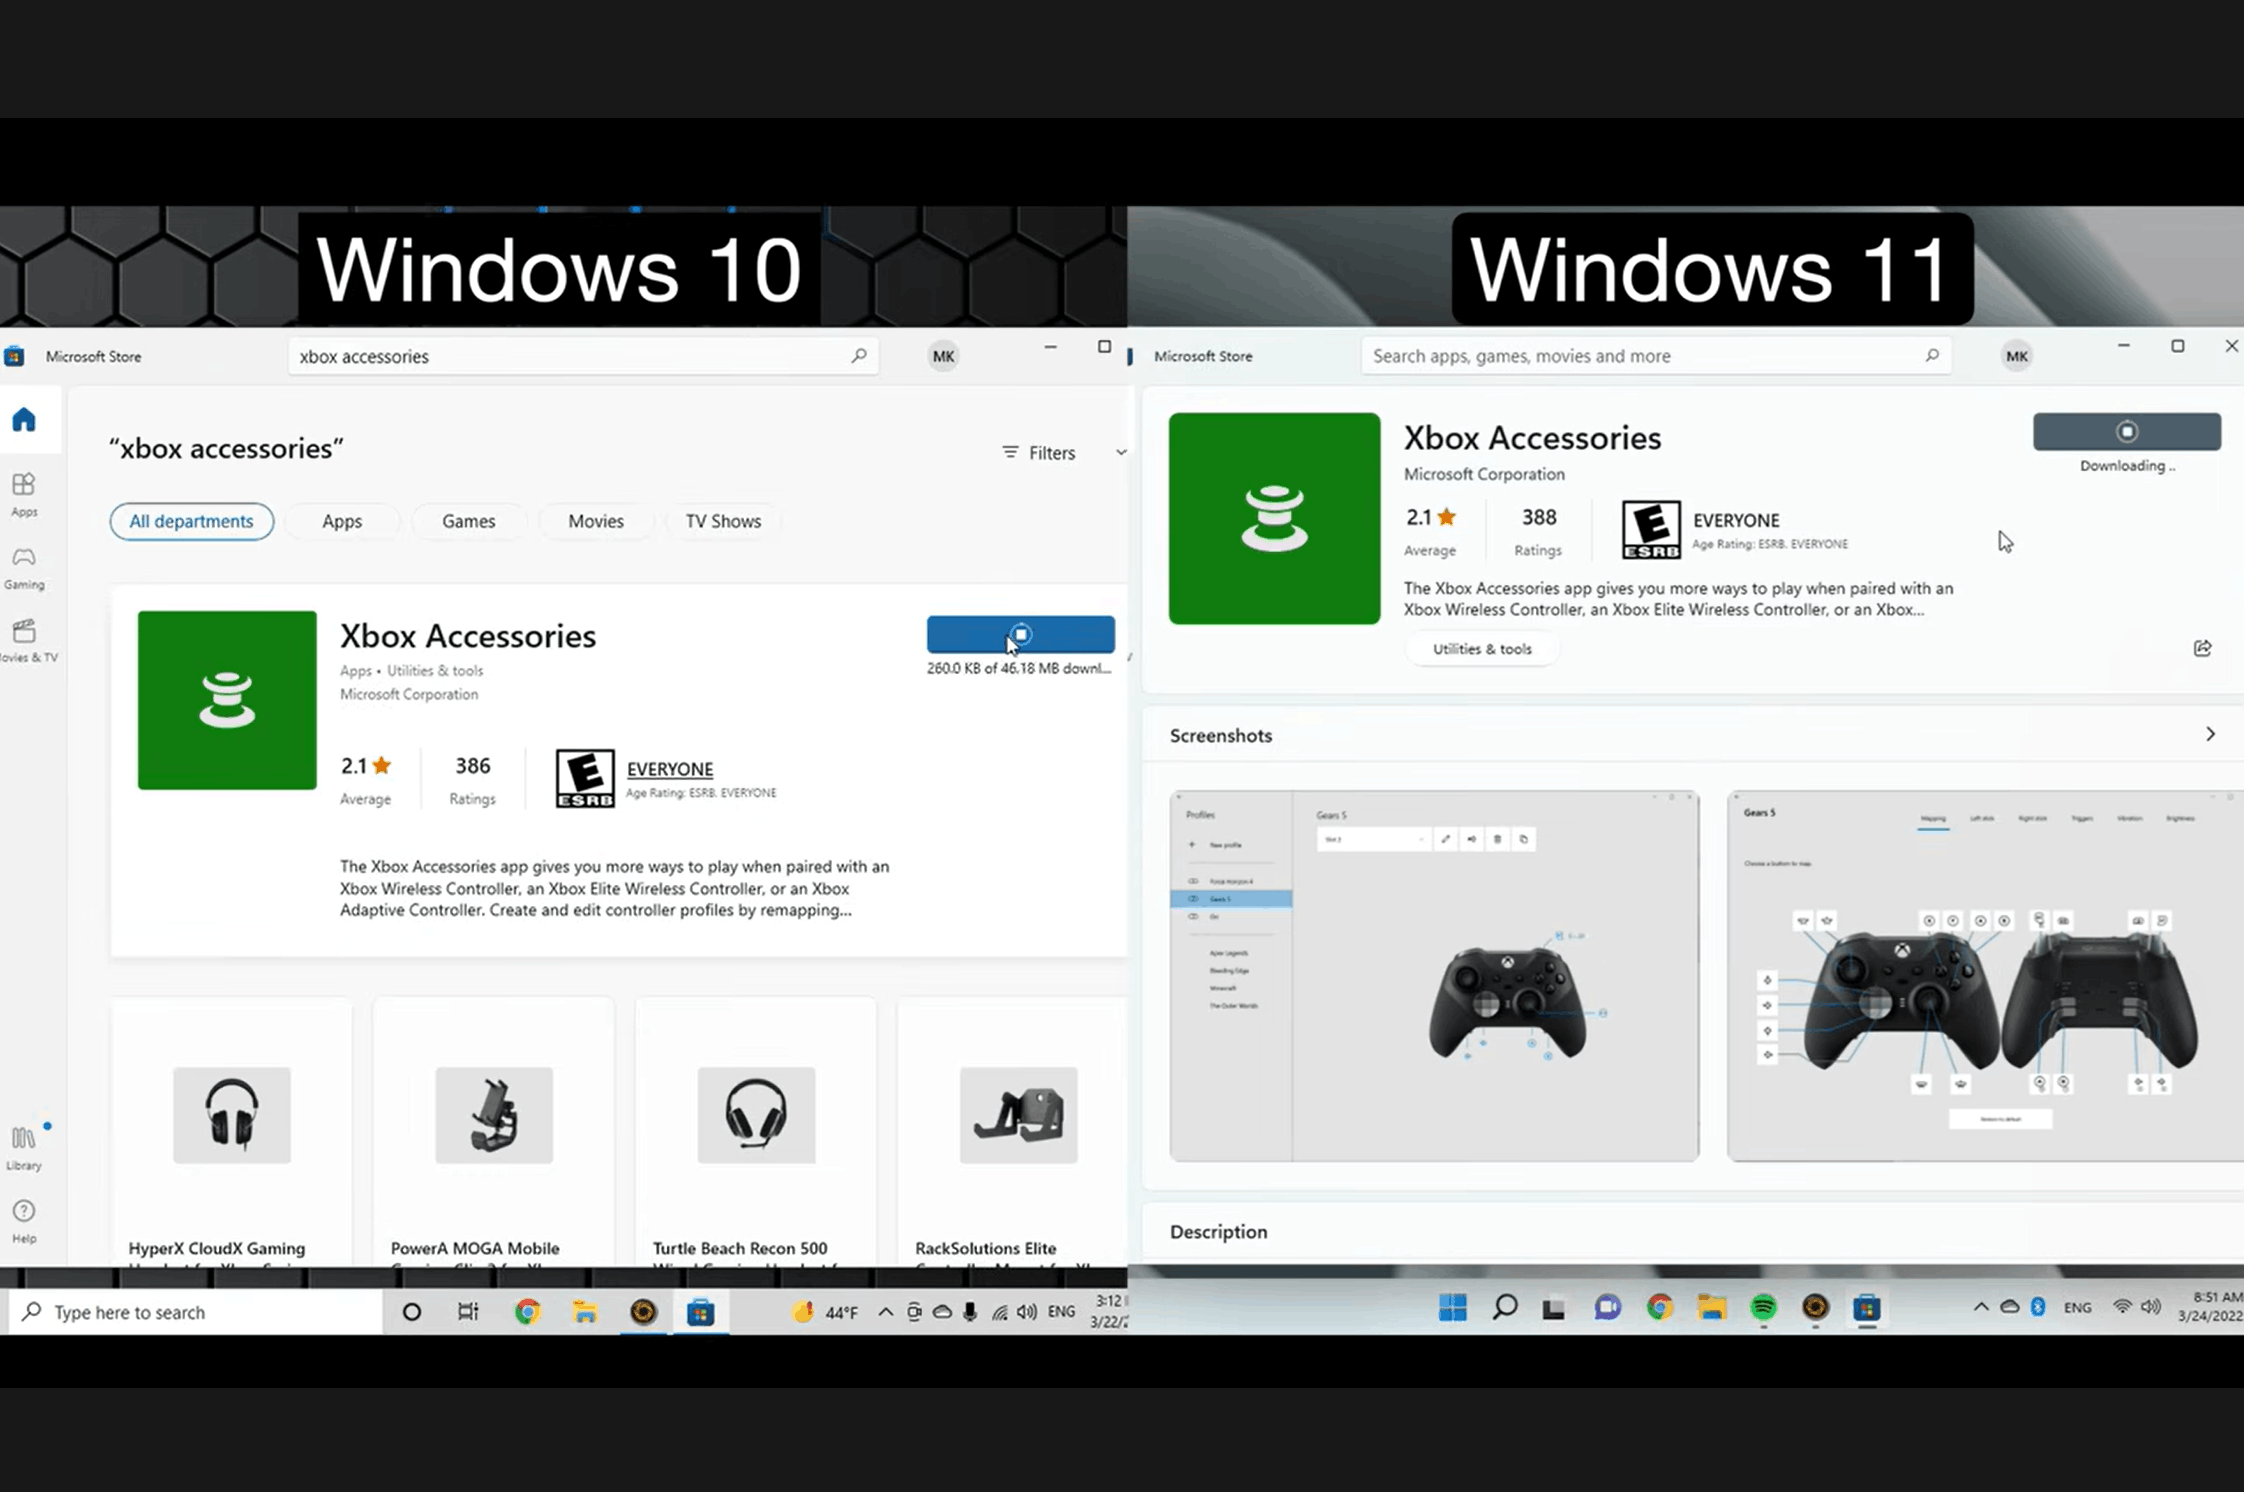Image resolution: width=2244 pixels, height=1492 pixels.
Task: Open MK profile in Windows 10 Store
Action: (x=943, y=357)
